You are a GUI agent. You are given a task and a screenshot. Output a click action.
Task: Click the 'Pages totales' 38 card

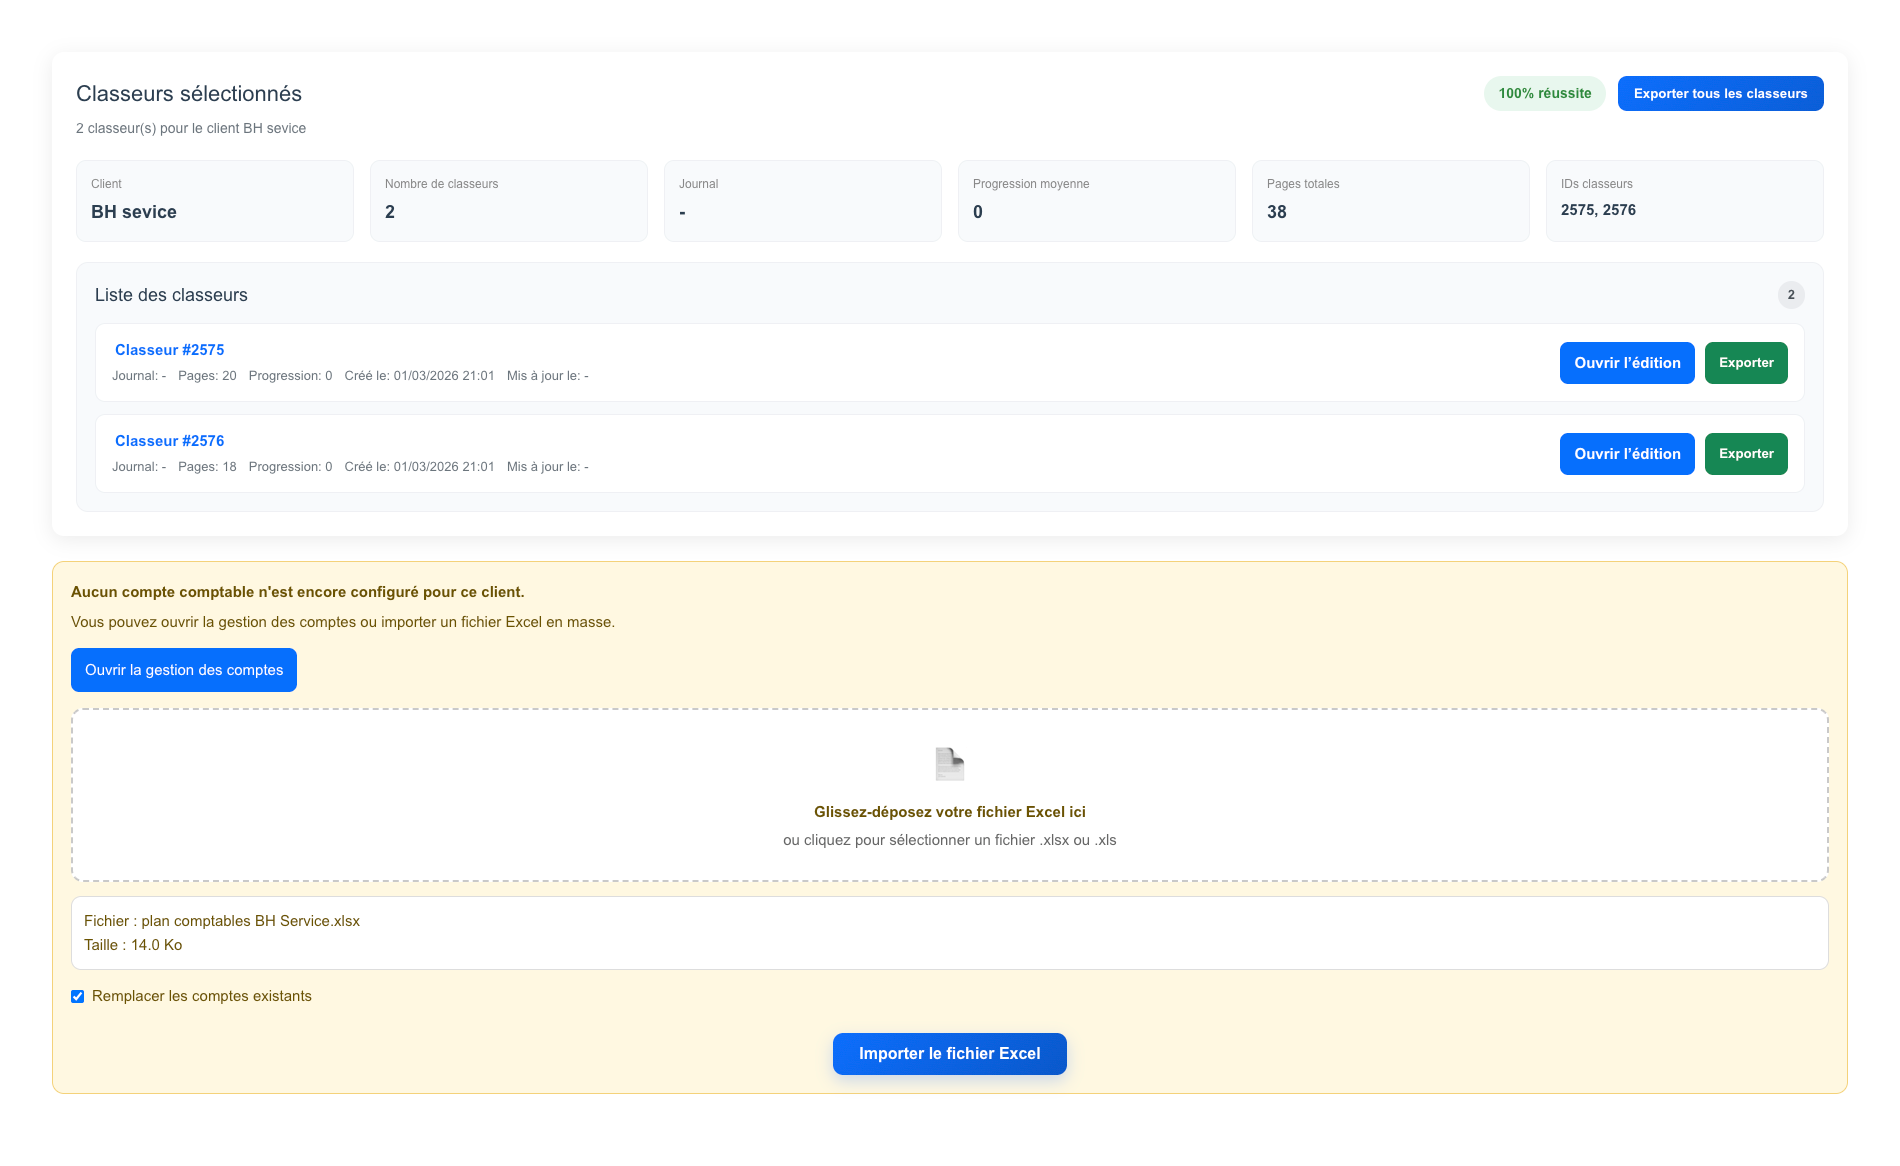[x=1390, y=201]
